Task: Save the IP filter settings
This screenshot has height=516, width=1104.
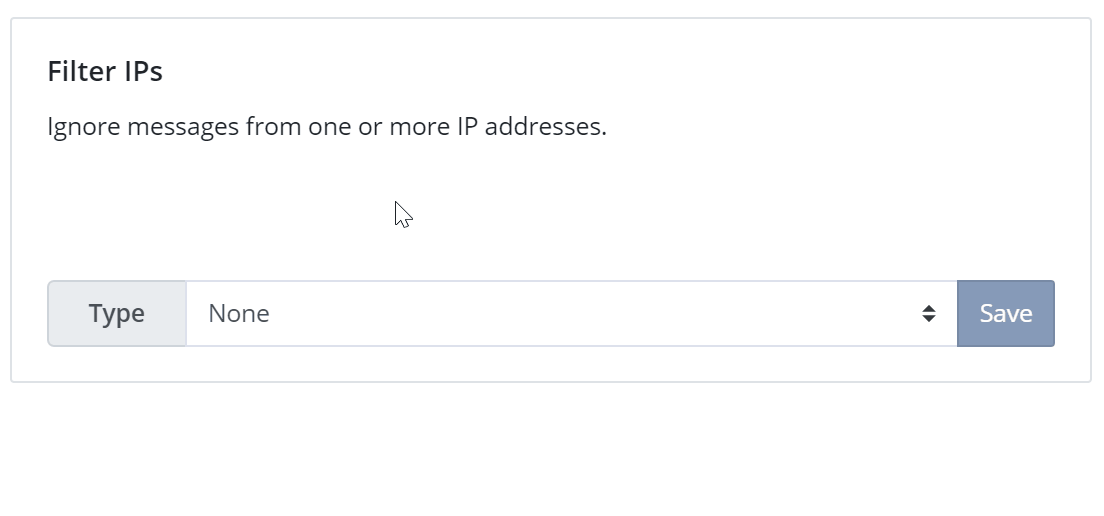Action: coord(1005,313)
